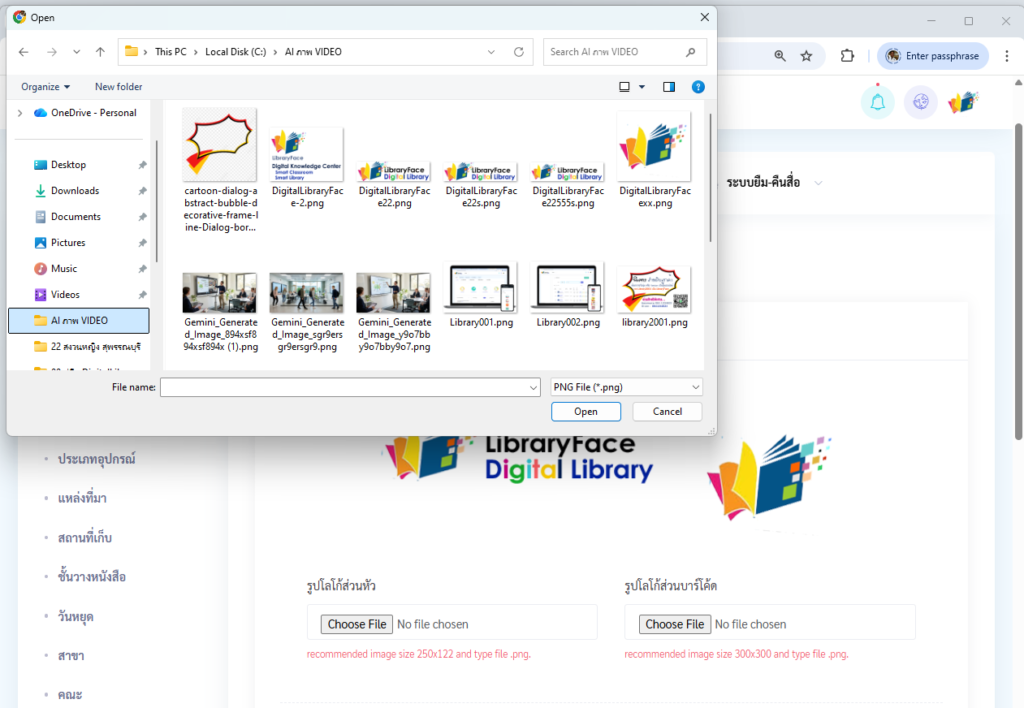Image resolution: width=1024 pixels, height=708 pixels.
Task: Click the notification bell icon
Action: 877,102
